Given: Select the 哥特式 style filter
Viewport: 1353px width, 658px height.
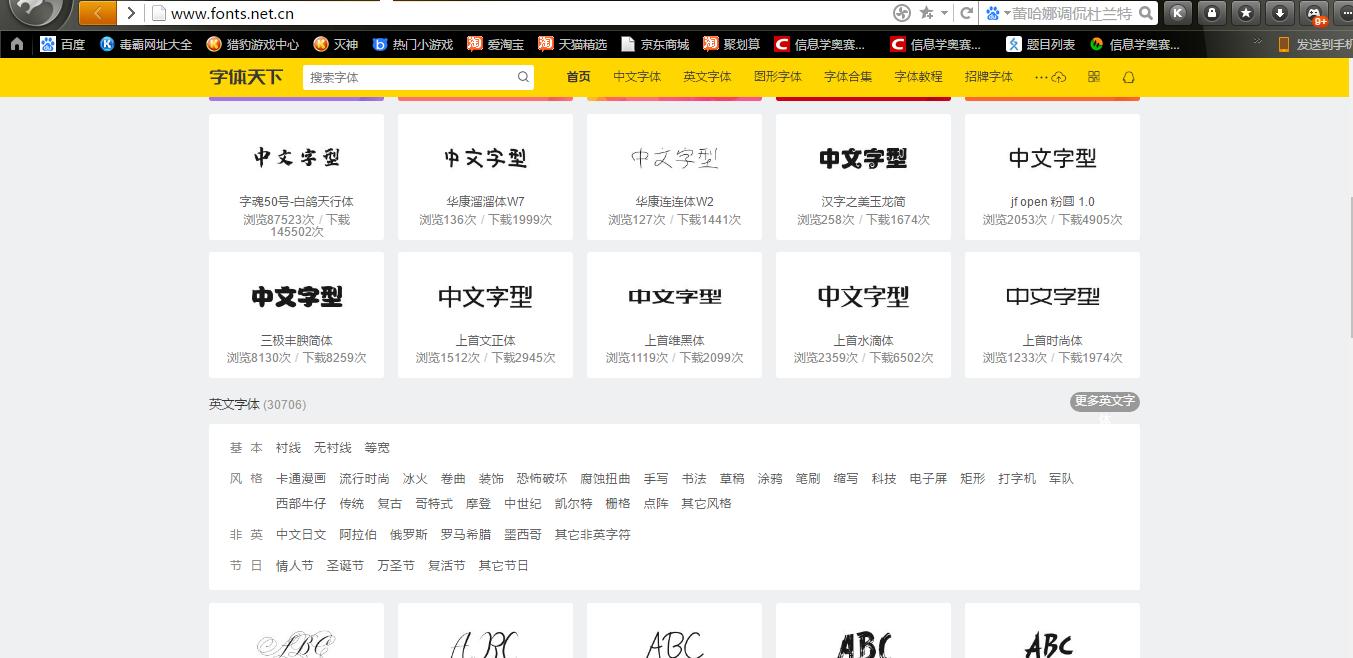Looking at the screenshot, I should click(433, 503).
